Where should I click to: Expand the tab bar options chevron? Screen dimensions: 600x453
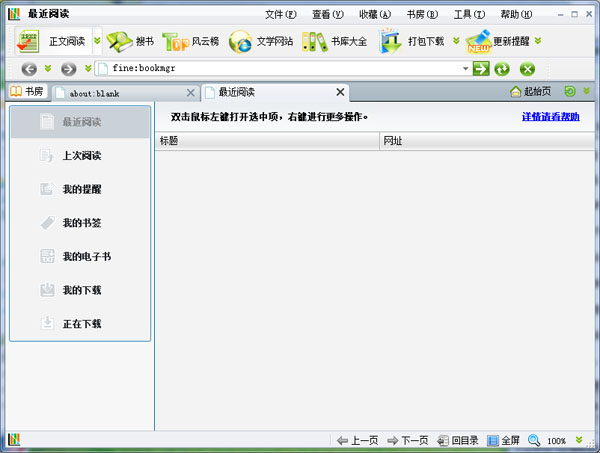point(586,91)
